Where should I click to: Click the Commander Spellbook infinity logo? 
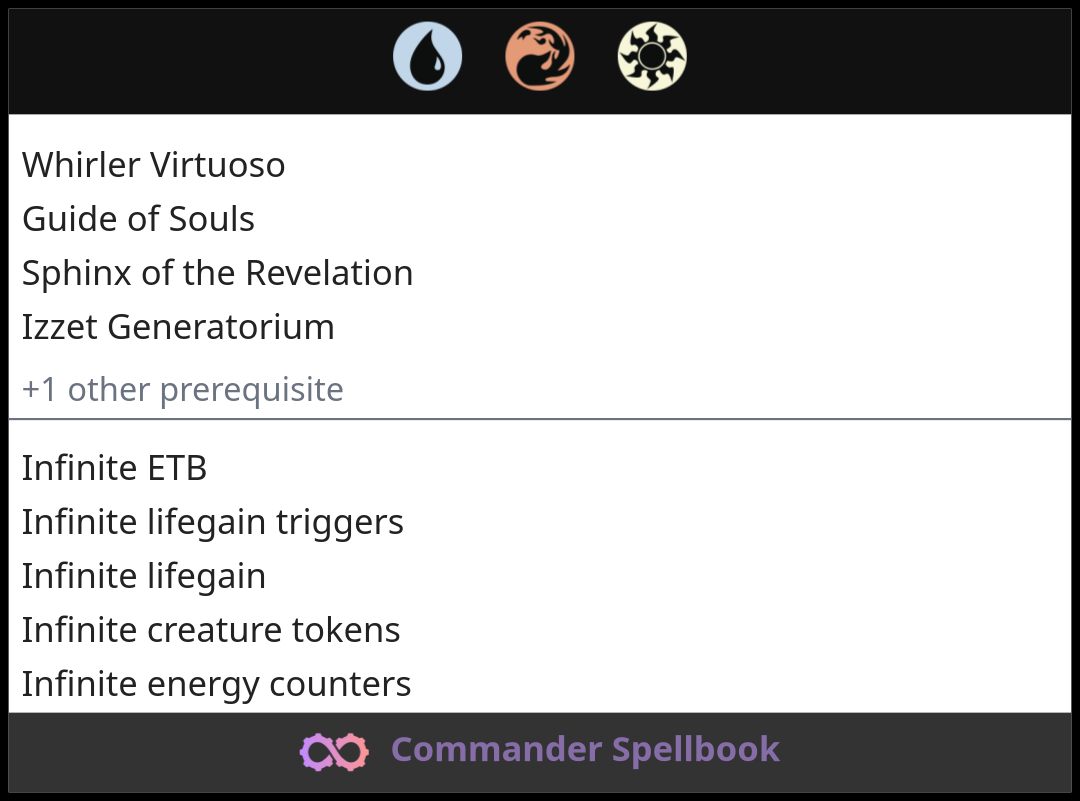click(x=334, y=751)
